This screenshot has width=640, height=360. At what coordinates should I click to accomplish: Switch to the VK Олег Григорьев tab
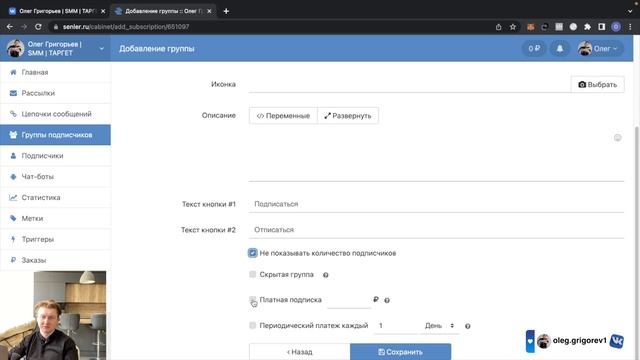click(57, 11)
